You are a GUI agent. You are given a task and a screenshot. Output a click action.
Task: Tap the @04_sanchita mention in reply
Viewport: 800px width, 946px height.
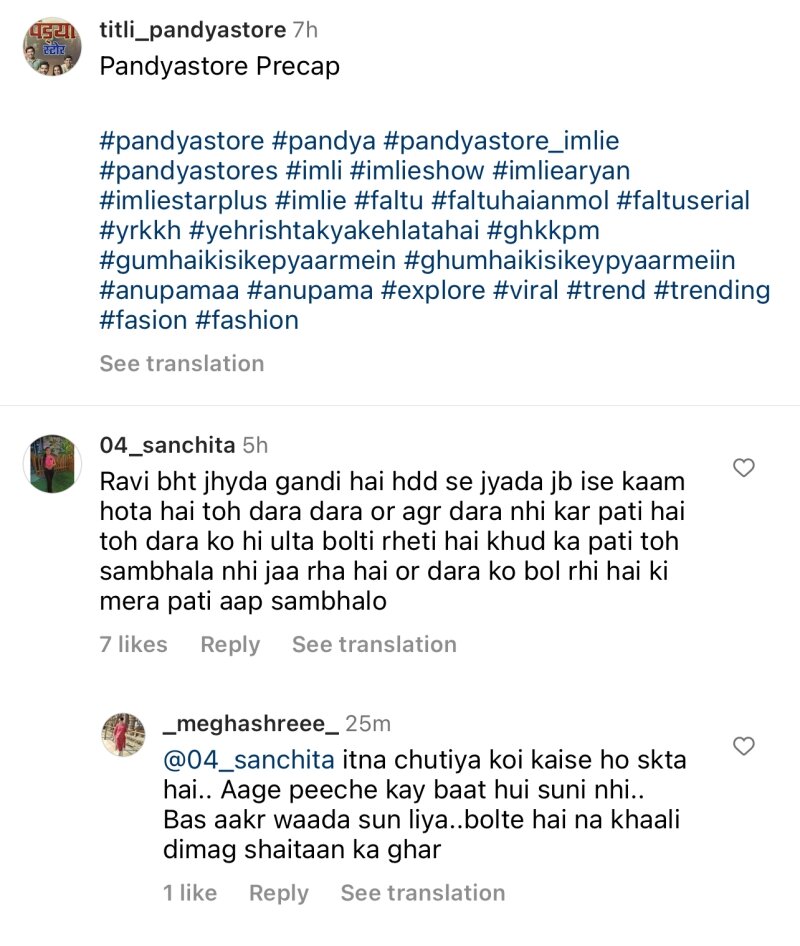[249, 760]
